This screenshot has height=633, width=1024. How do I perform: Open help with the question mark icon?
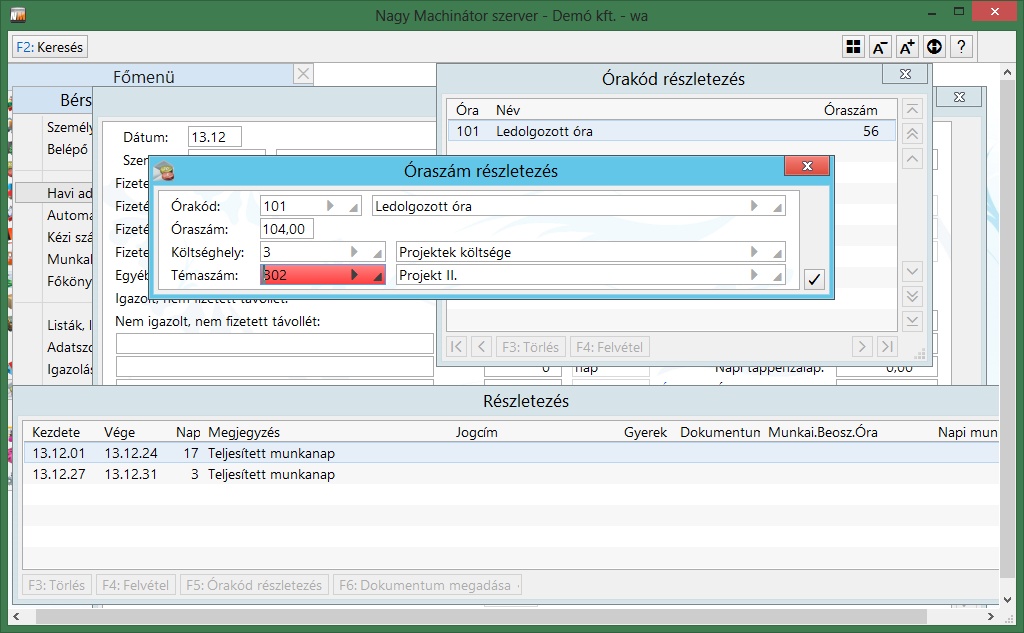pyautogui.click(x=961, y=46)
